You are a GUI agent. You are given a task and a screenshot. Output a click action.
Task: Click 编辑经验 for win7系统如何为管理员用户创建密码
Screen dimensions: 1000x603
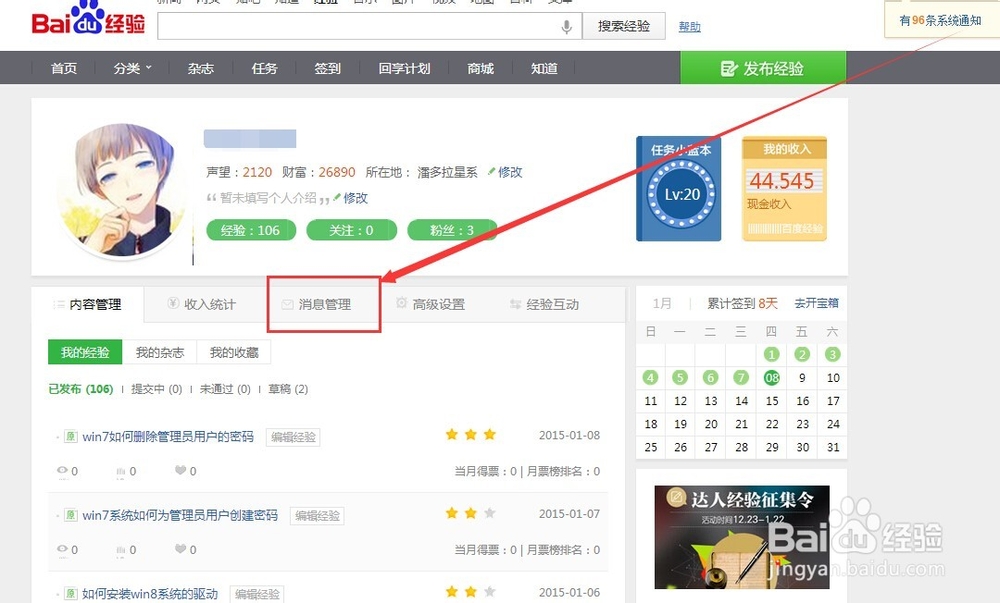pos(317,516)
